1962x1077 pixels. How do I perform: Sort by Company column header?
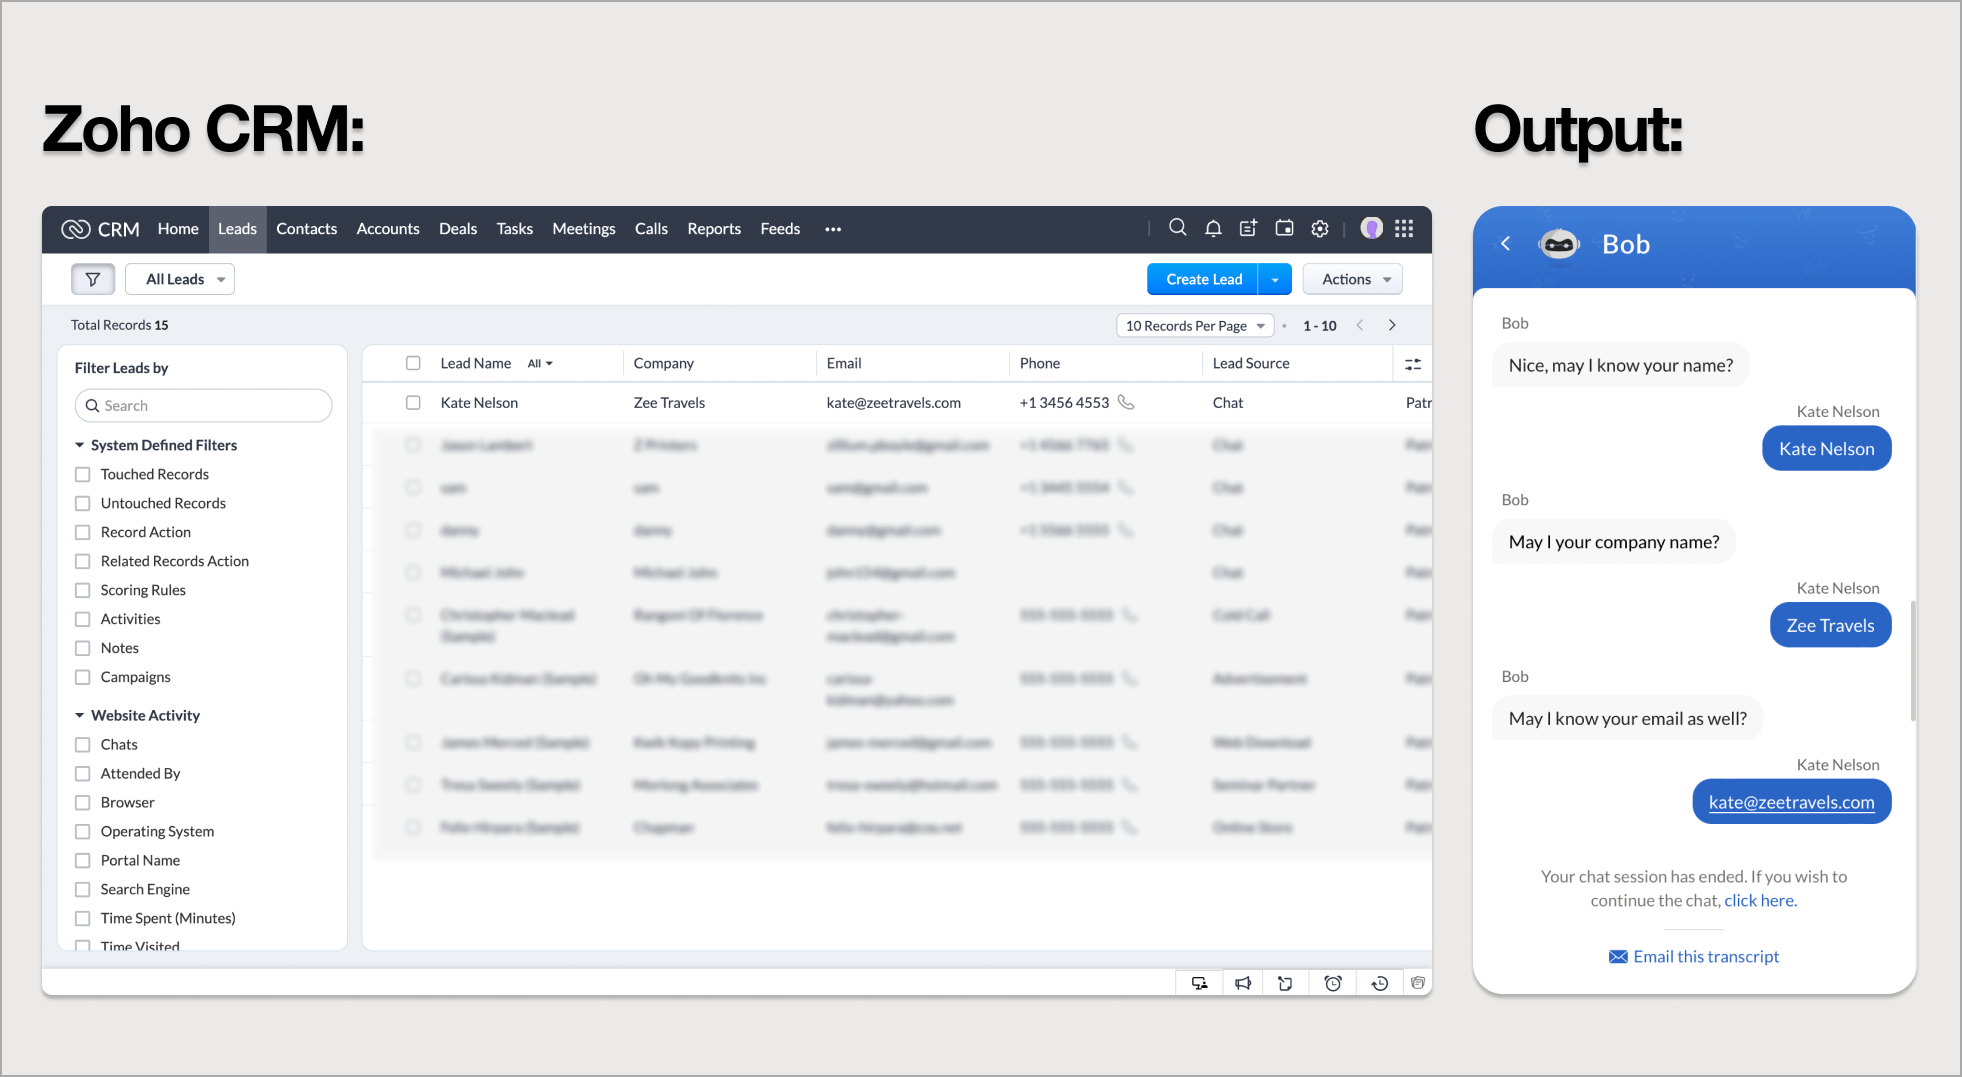pos(663,363)
